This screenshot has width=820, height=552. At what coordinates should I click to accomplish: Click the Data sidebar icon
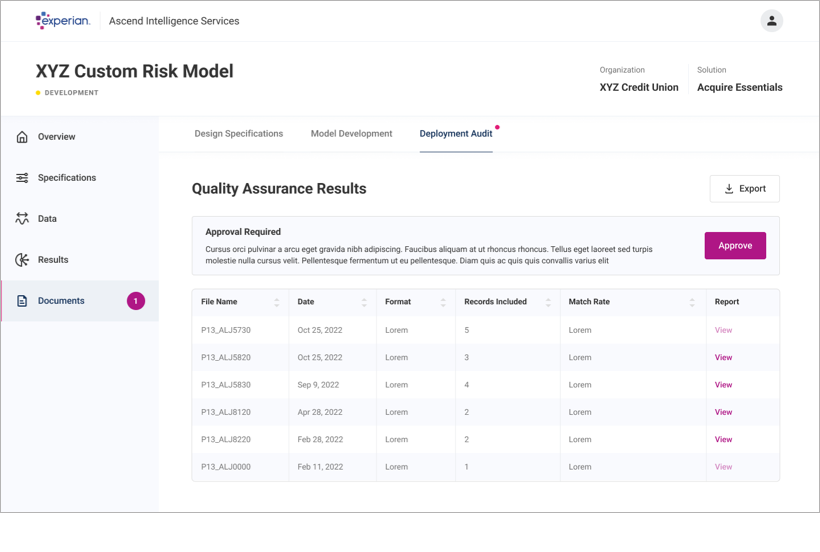pos(22,219)
